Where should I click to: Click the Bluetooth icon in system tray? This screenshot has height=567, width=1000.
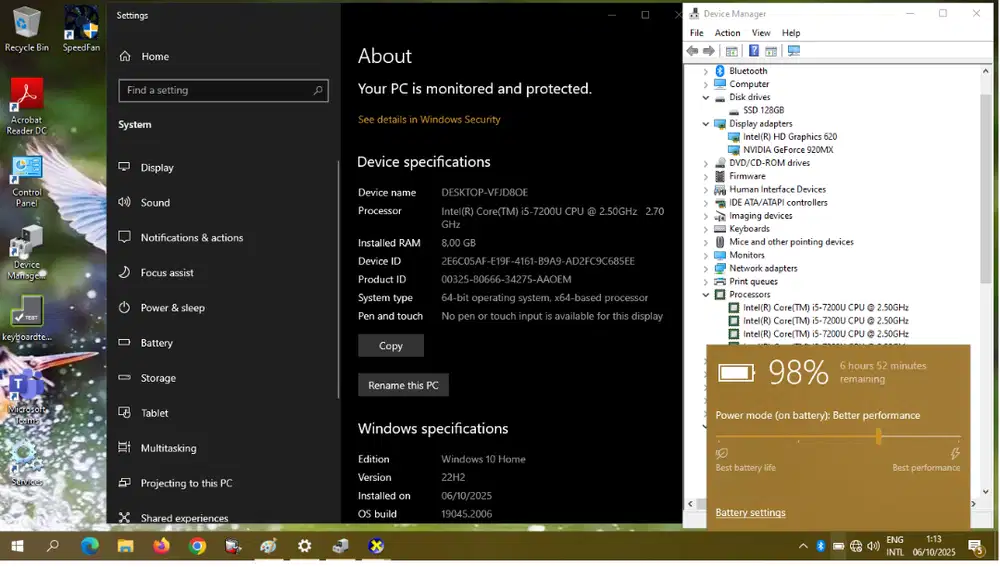[821, 546]
